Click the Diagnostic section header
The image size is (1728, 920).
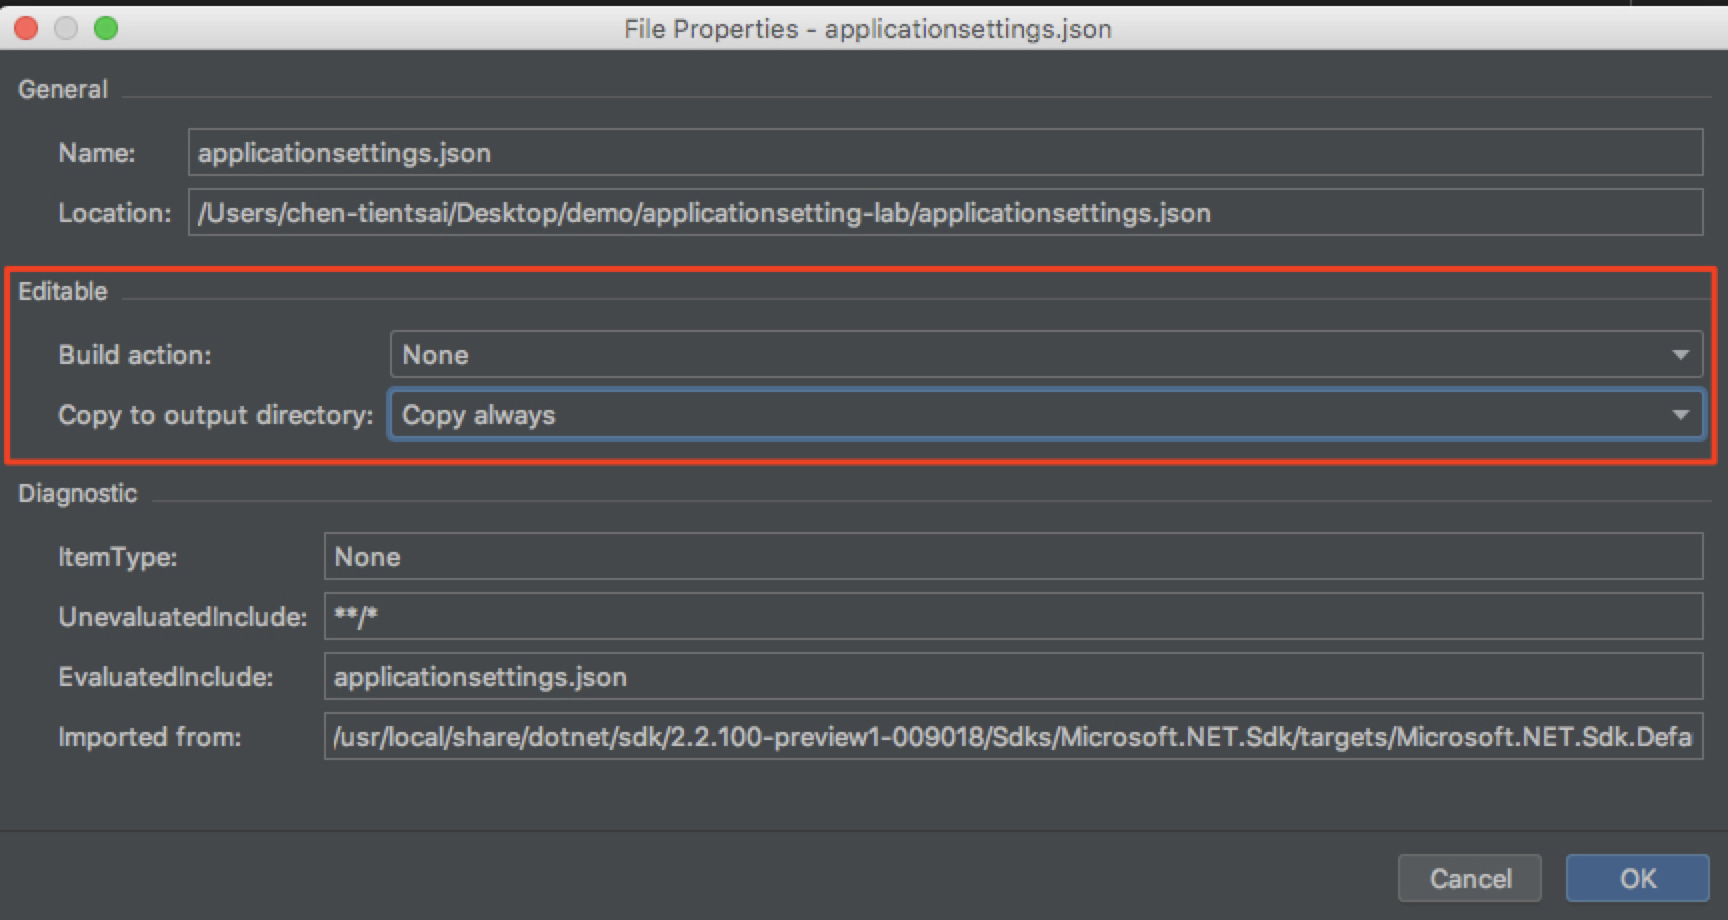(77, 493)
